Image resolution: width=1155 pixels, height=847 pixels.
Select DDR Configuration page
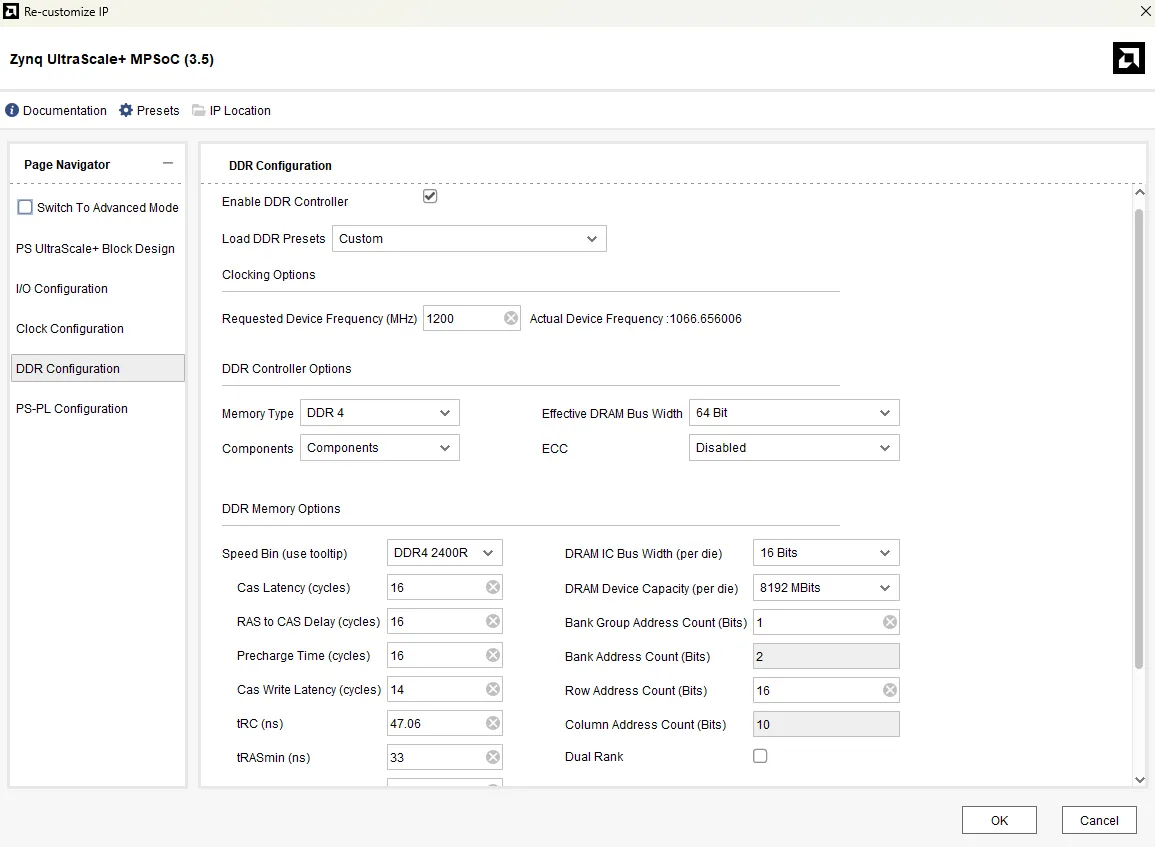(98, 368)
